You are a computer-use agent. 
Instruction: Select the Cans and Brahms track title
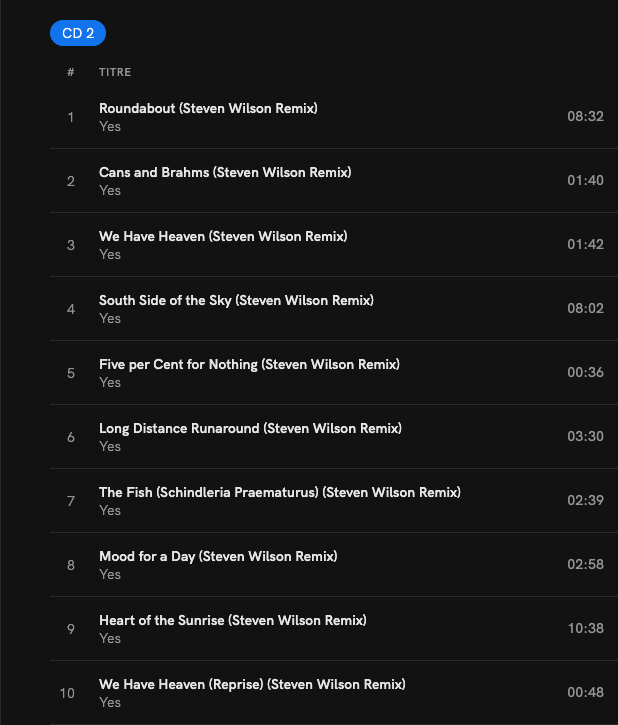[x=225, y=172]
